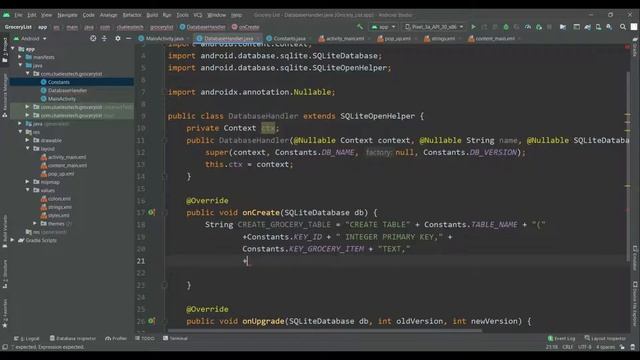Open the Favorites side tab

coord(5,313)
